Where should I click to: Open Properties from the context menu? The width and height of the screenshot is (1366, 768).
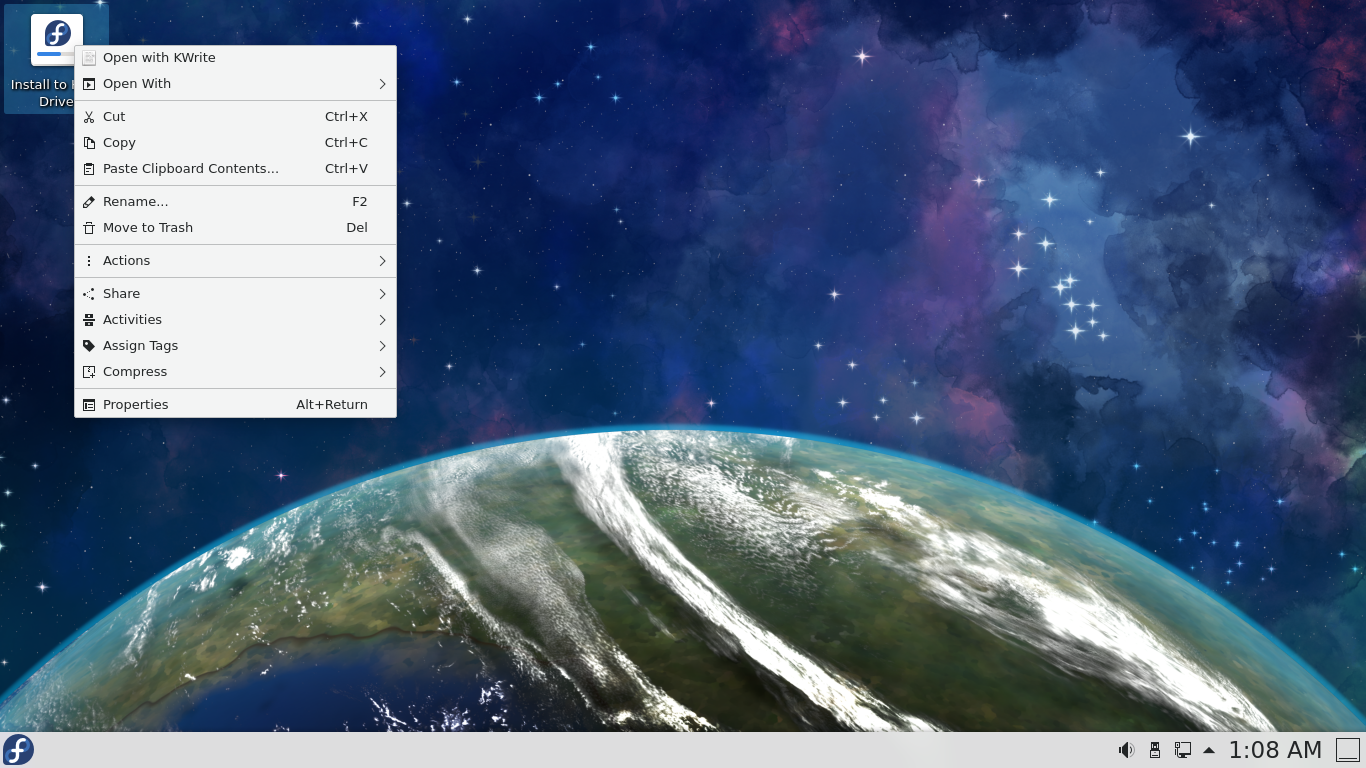pos(235,405)
